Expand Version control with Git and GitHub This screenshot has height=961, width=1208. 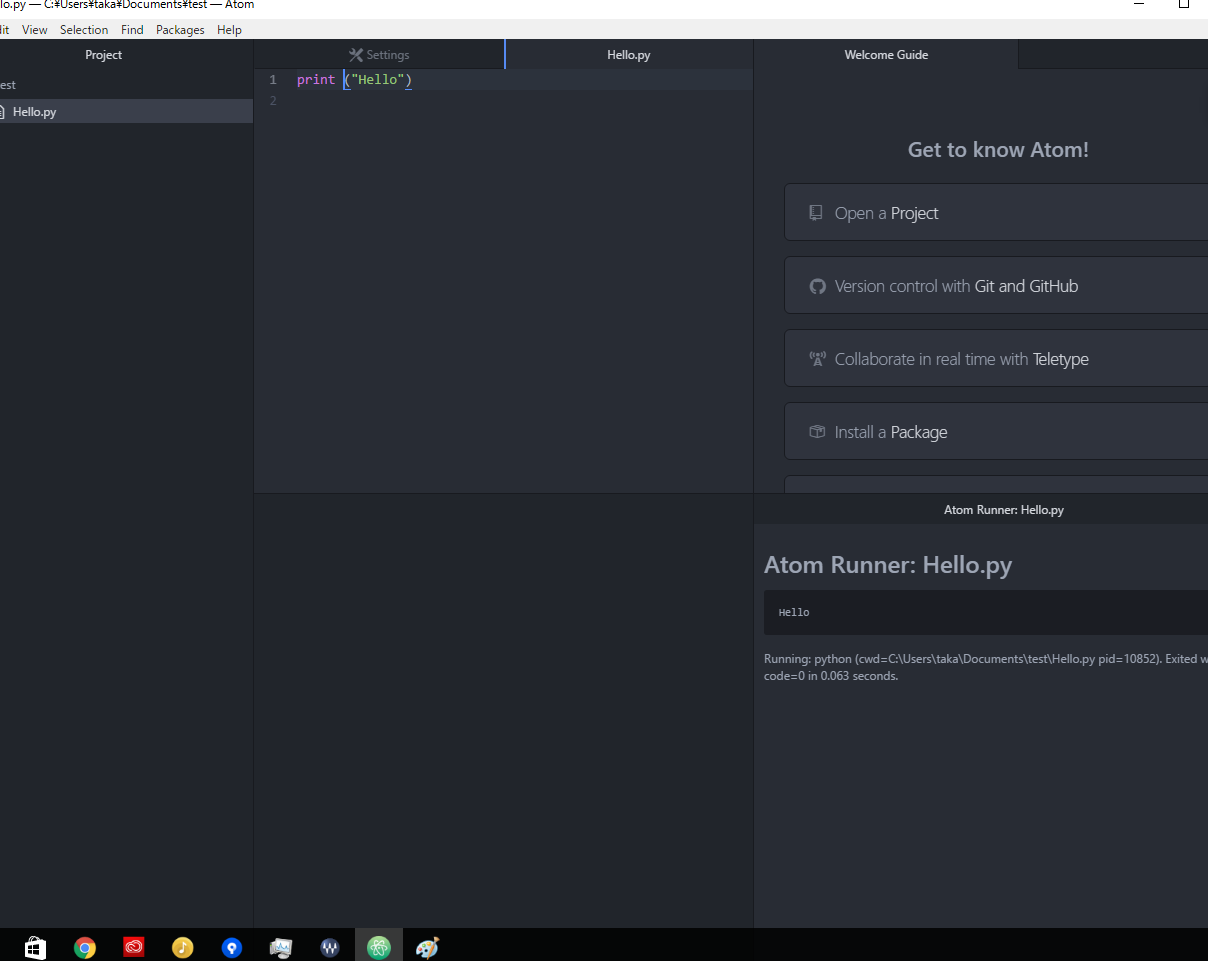pyautogui.click(x=996, y=286)
